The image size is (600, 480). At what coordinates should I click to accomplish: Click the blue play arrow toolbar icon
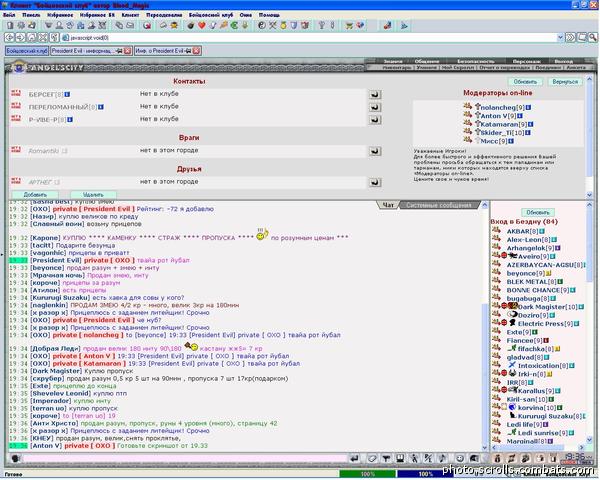point(404,26)
